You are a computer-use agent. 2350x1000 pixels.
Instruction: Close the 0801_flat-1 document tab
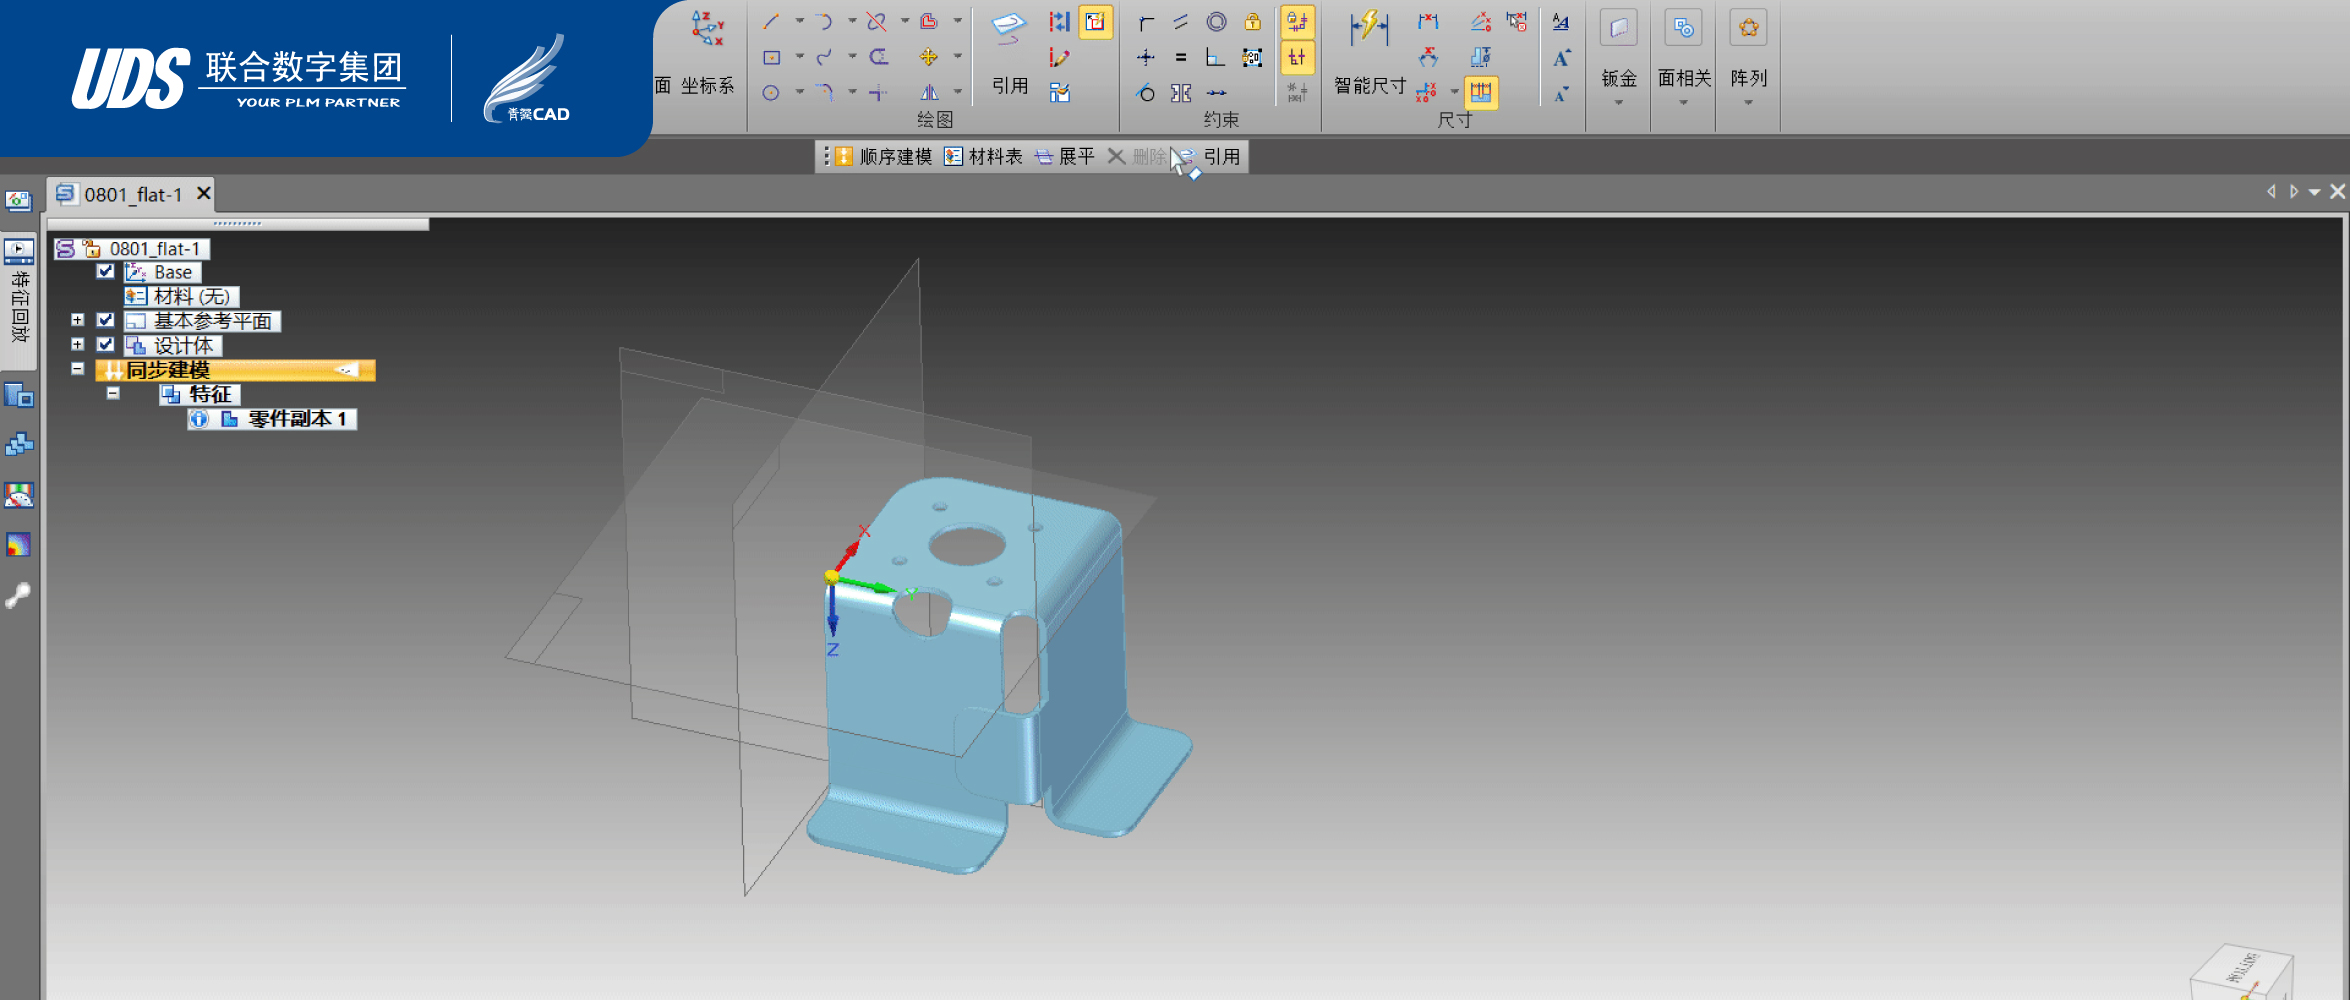coord(203,193)
